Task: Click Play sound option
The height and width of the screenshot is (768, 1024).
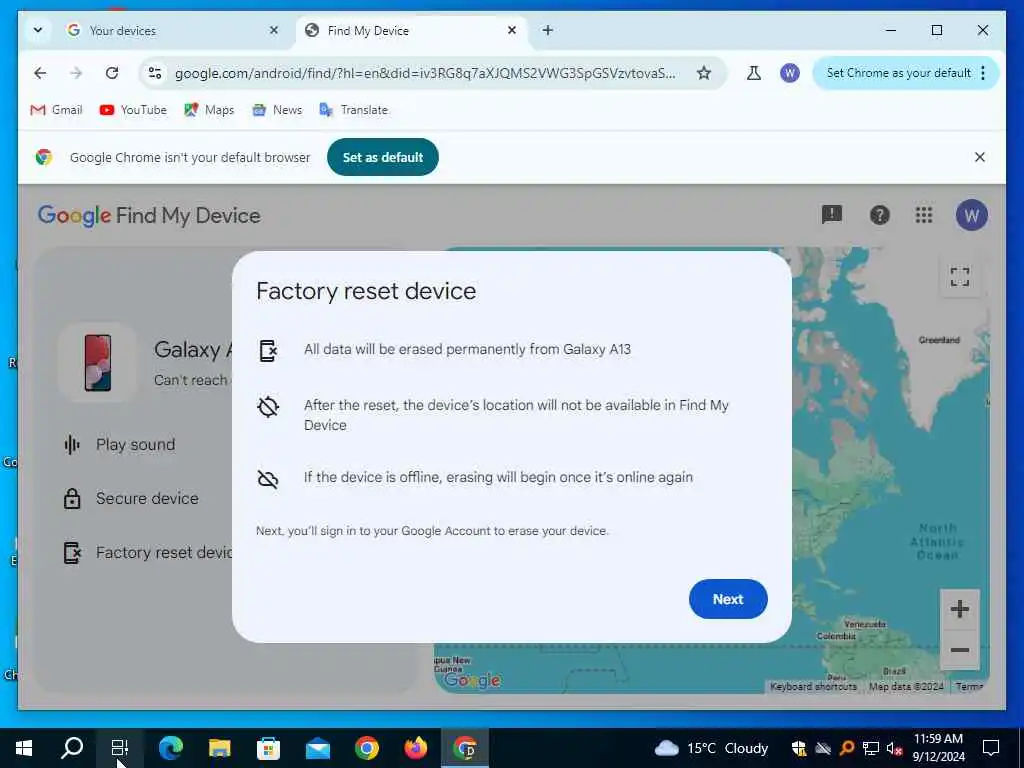Action: 120,445
